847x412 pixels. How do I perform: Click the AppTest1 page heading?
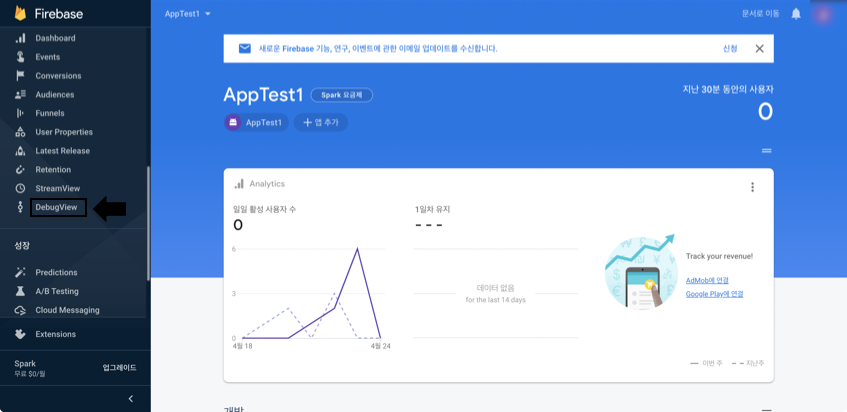point(263,95)
